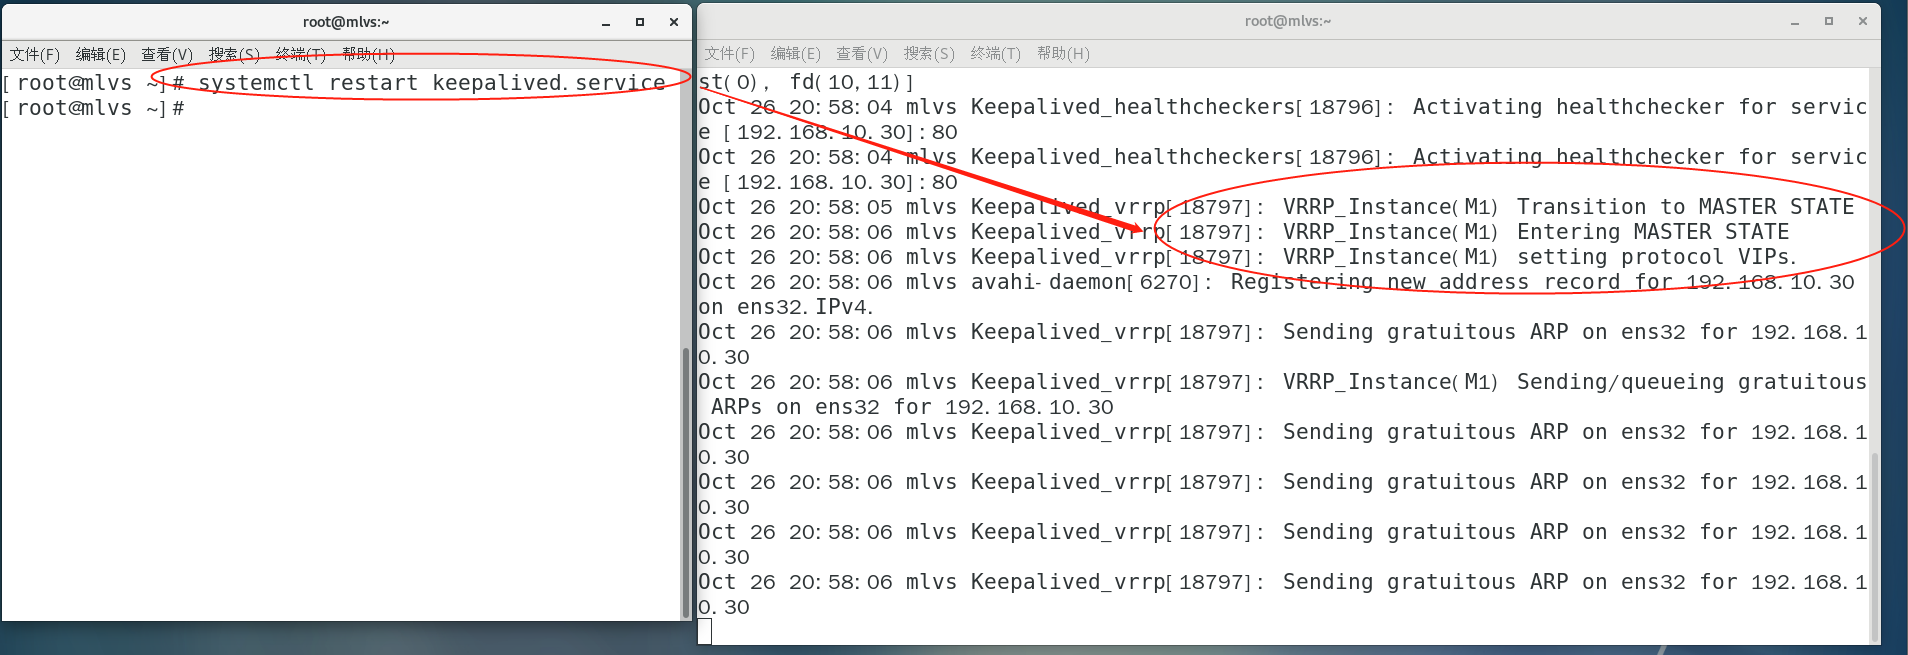Click first 'Activating healthchecker for servic' line
This screenshot has height=655, width=1908.
point(1282,107)
